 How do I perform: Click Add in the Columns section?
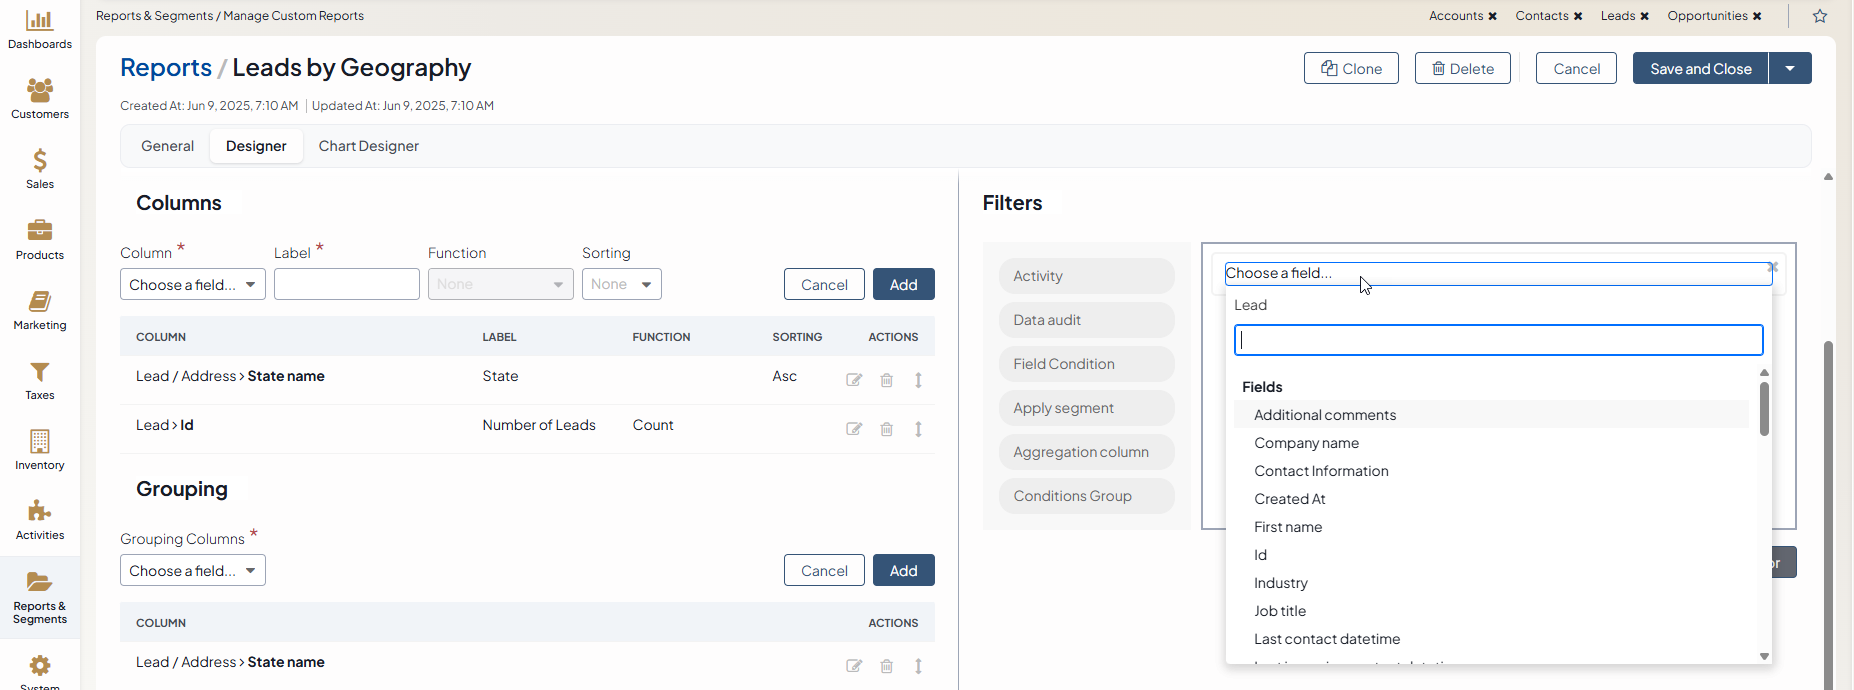click(x=903, y=284)
